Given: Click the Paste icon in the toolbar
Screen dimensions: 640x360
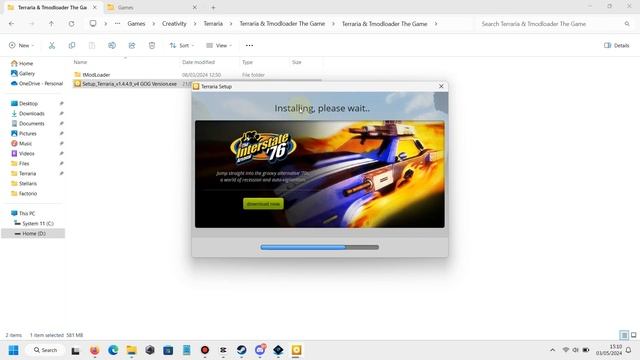Looking at the screenshot, I should (92, 45).
